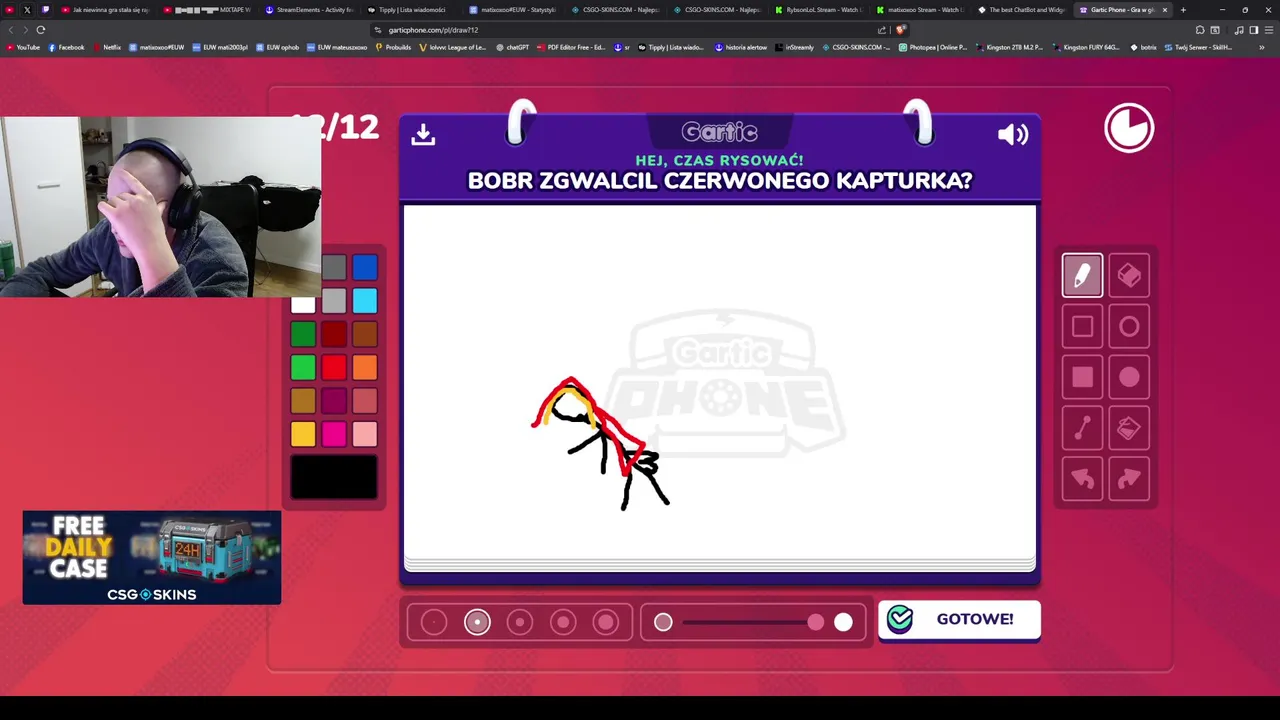This screenshot has height=720, width=1280.
Task: Switch to the matixoxoo Stream tab
Action: click(x=920, y=10)
